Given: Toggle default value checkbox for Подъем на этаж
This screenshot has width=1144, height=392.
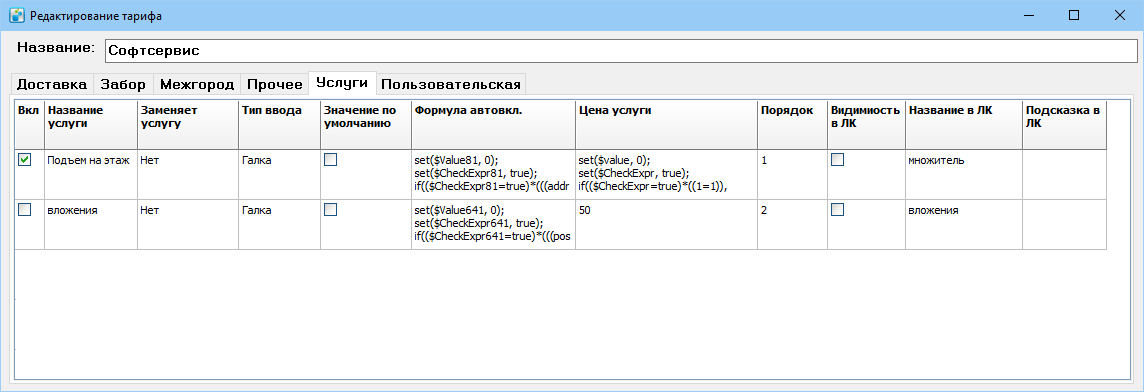Looking at the screenshot, I should click(x=331, y=160).
